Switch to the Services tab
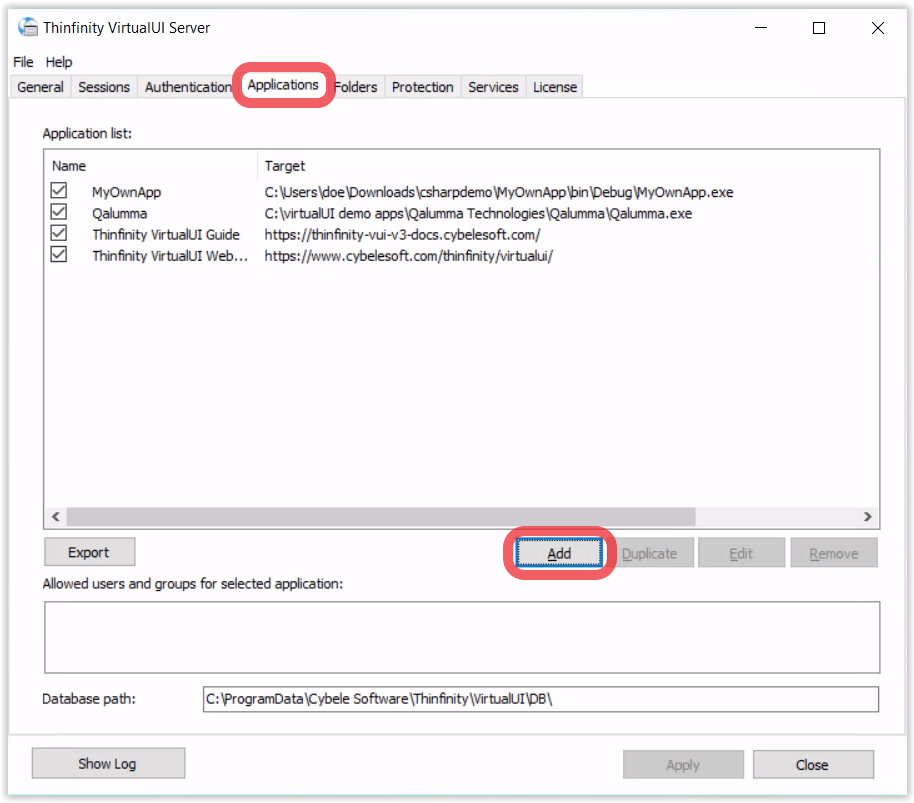Image resolution: width=914 pixels, height=803 pixels. pyautogui.click(x=493, y=87)
